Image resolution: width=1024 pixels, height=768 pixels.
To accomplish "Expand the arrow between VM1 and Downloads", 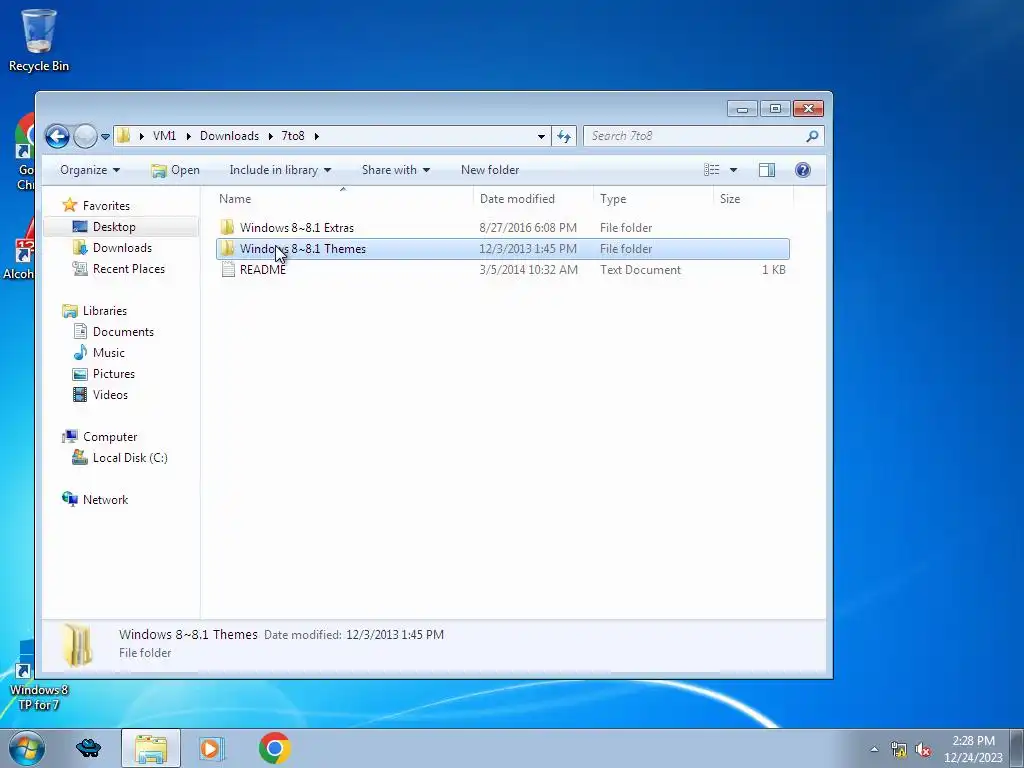I will [x=189, y=136].
